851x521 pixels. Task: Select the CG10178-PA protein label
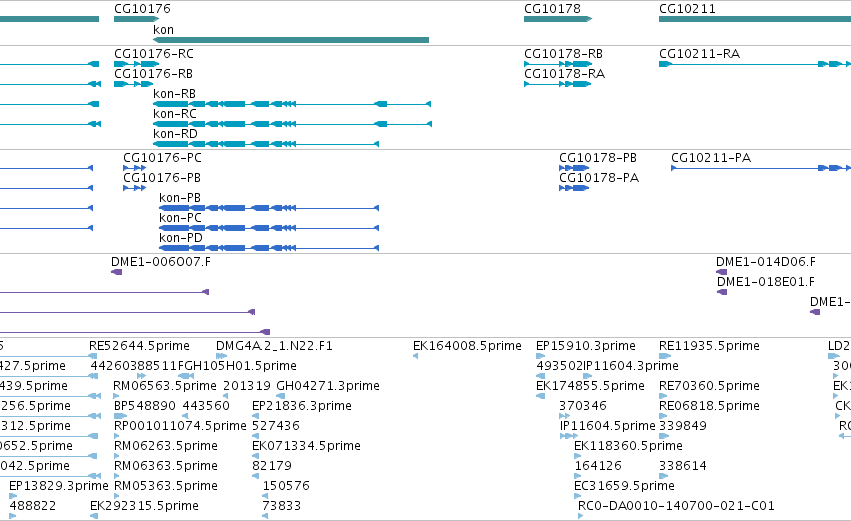[x=599, y=178]
